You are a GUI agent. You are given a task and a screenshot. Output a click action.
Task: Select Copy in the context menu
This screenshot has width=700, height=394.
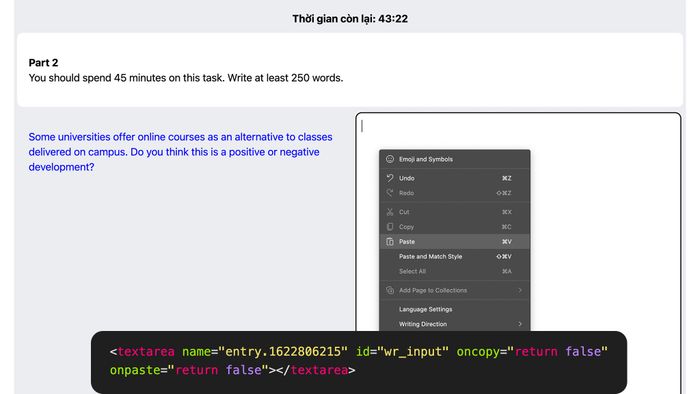coord(454,227)
